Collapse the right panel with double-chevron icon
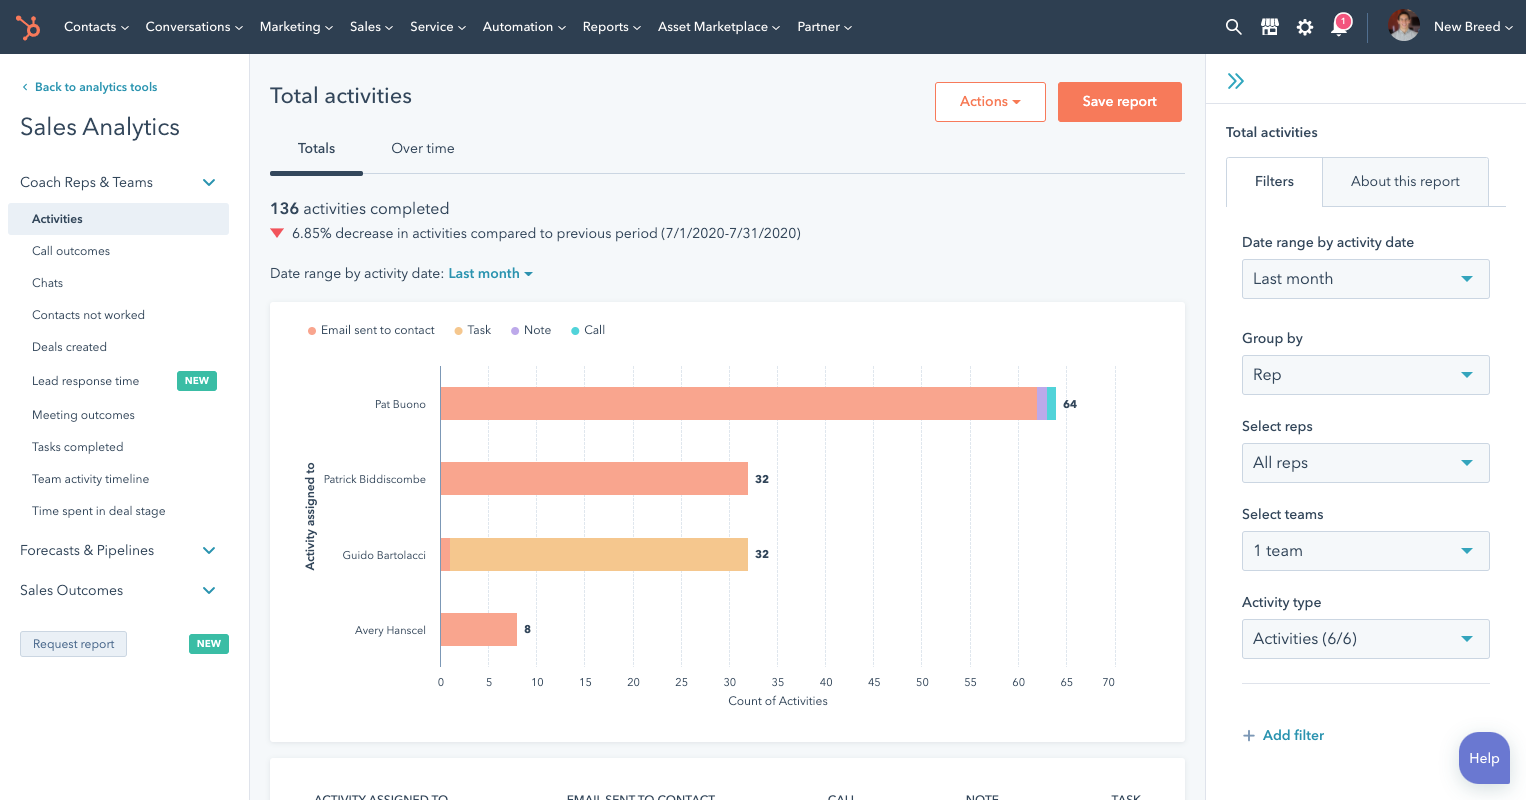The image size is (1526, 800). (1236, 81)
